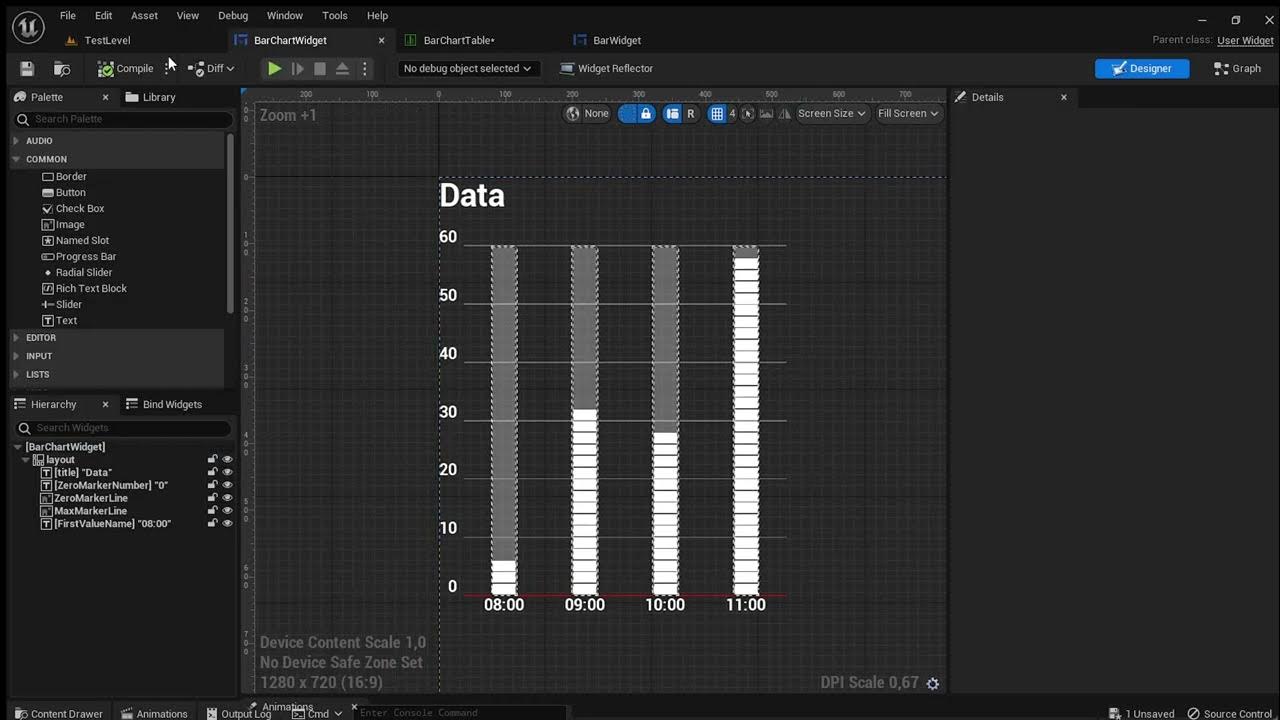Open the File menu

pyautogui.click(x=68, y=15)
